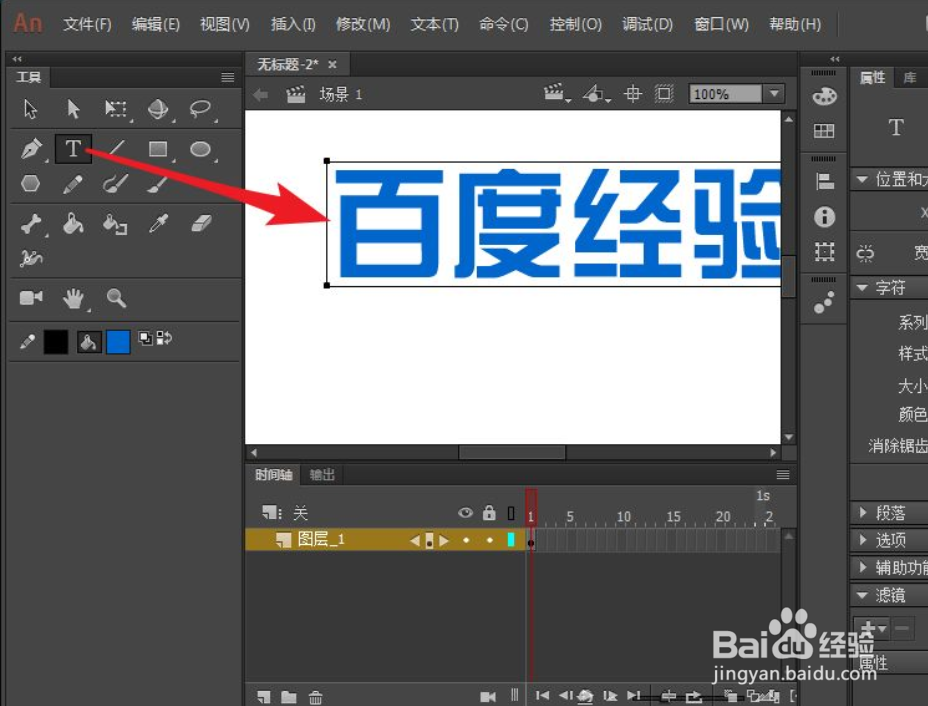Select the Pencil tool

tap(73, 184)
